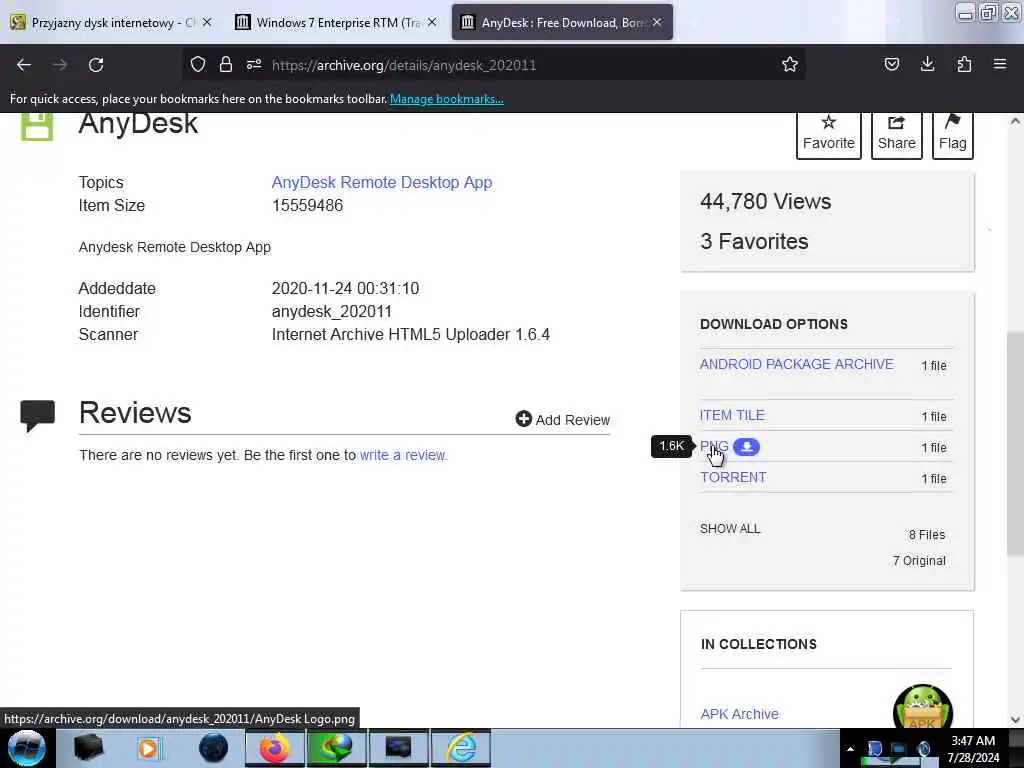
Task: Click the page vertical scrollbar thumb
Action: click(x=1015, y=444)
